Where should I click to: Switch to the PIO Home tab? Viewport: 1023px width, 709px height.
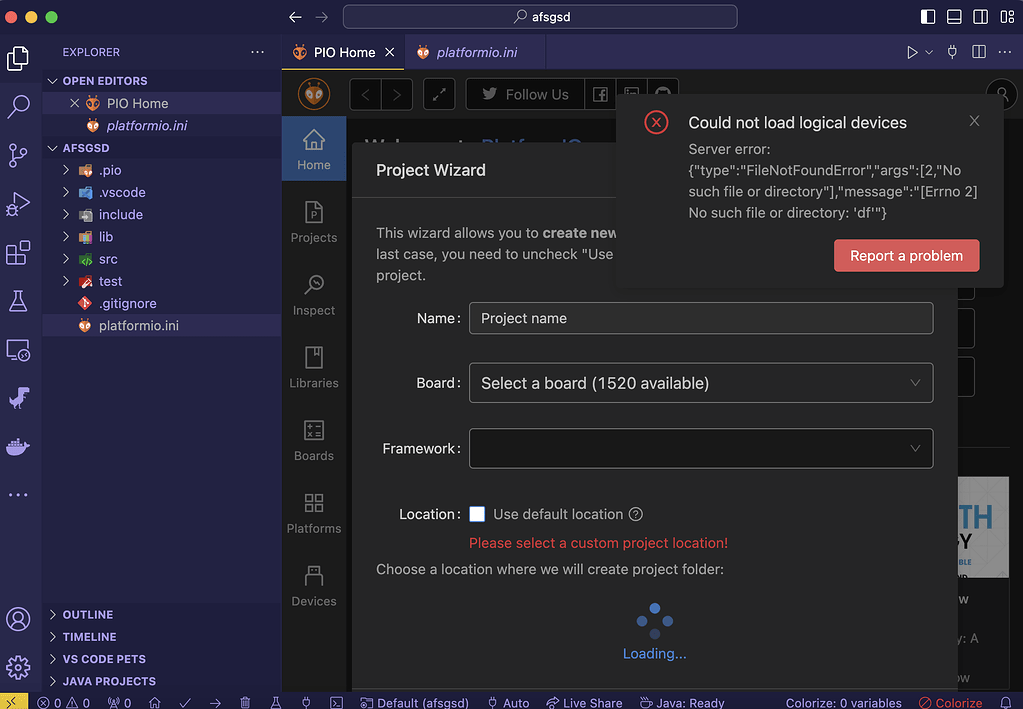click(x=344, y=52)
